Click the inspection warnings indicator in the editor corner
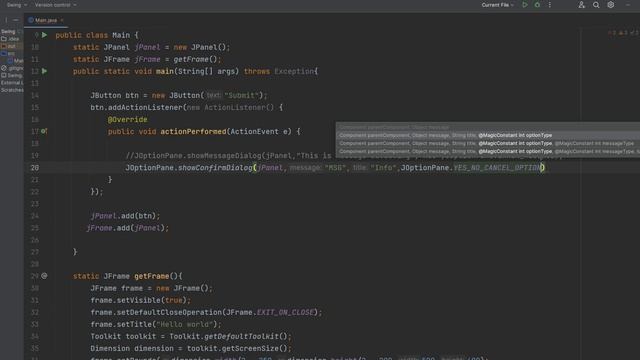640x360 pixels. point(623,33)
